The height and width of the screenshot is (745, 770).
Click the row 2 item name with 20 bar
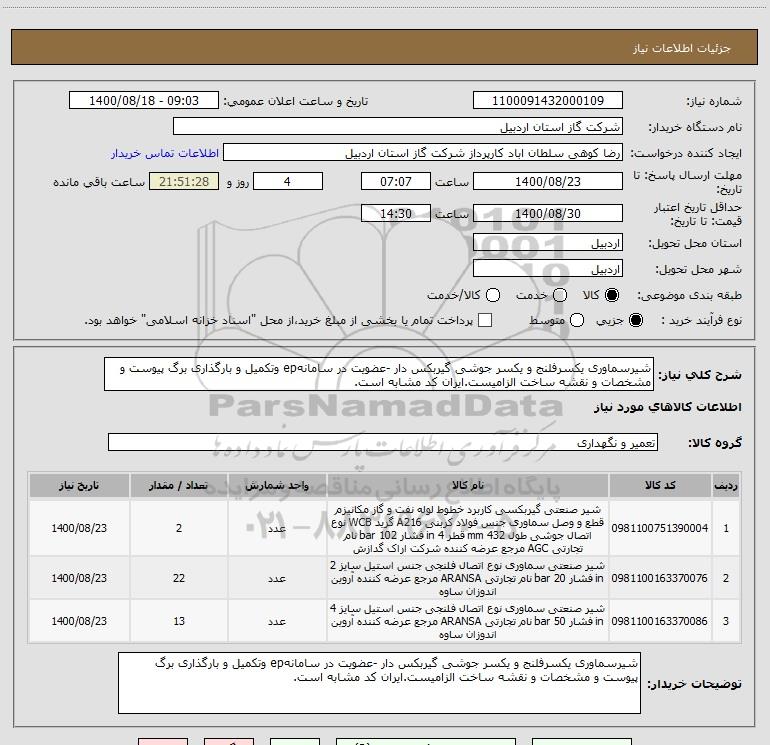tap(468, 579)
